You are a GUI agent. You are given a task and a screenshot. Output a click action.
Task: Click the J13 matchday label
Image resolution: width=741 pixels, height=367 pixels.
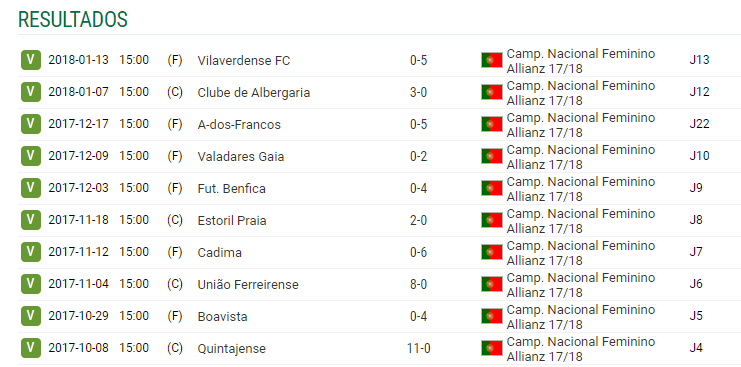(699, 60)
